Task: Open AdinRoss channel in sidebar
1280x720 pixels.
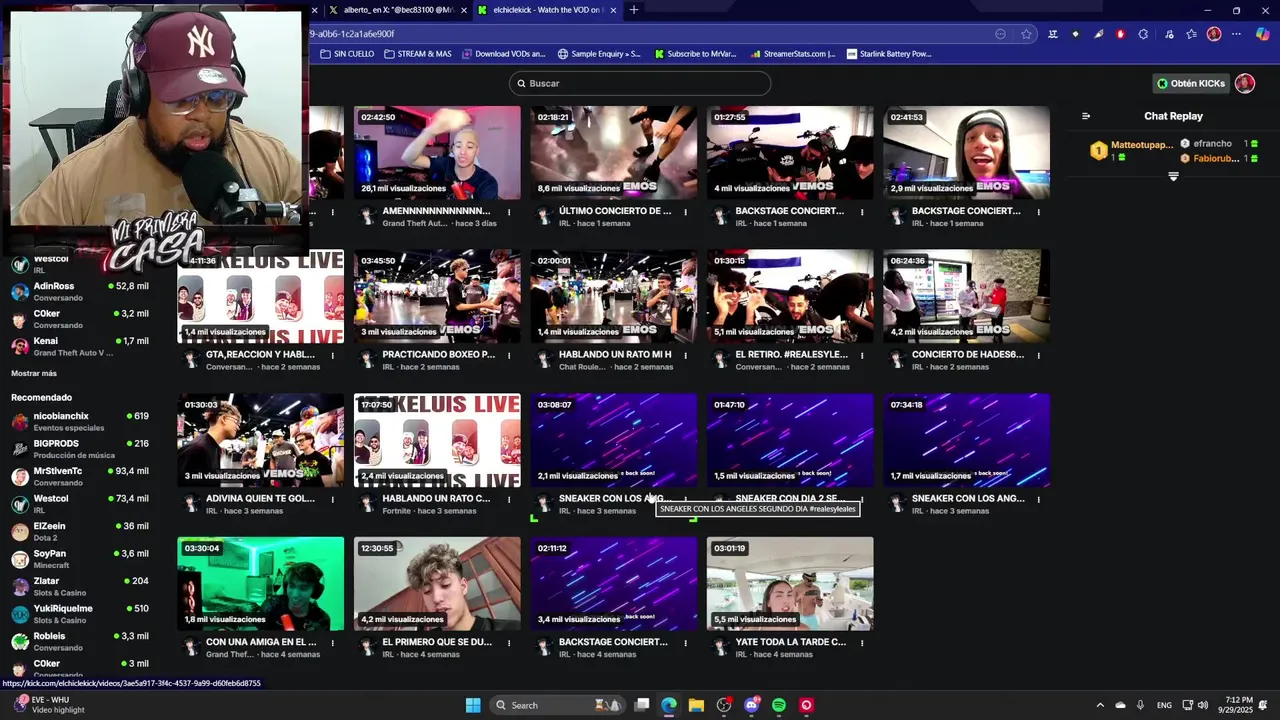Action: click(80, 291)
